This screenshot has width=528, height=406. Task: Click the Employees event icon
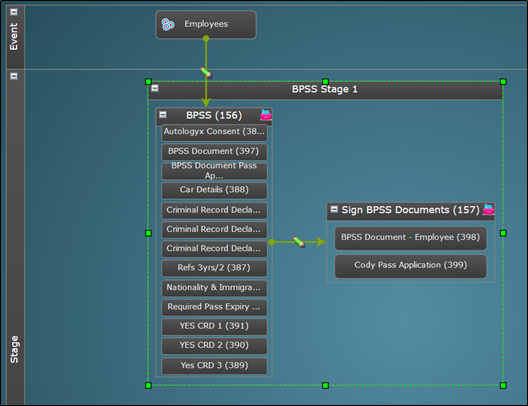point(168,24)
